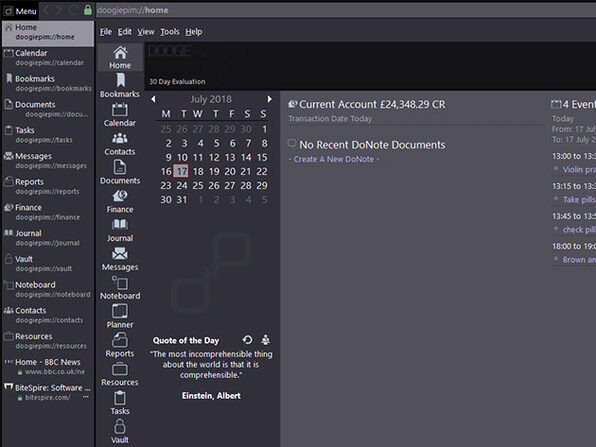Click the July 2018 month header

tap(211, 99)
